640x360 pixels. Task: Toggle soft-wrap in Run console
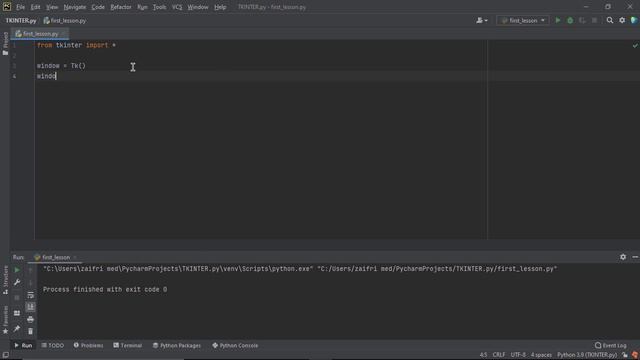pos(30,295)
